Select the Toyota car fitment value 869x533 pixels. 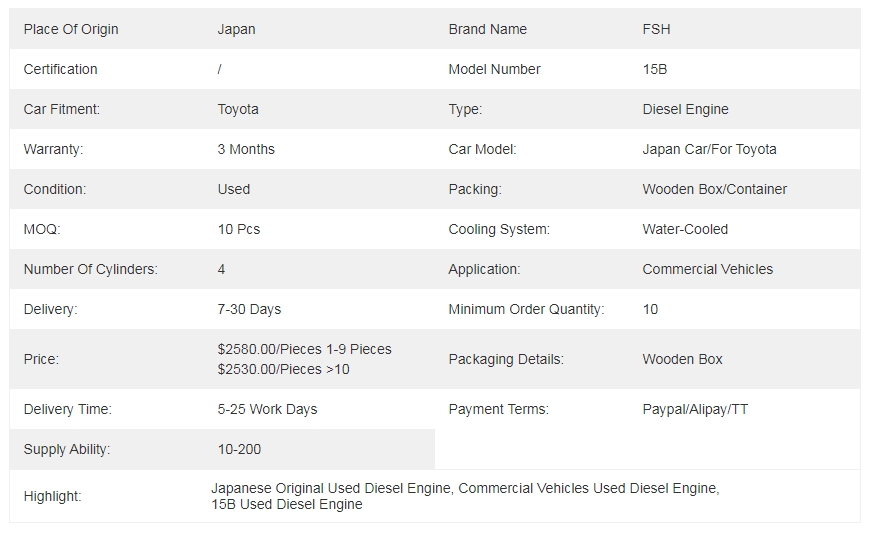(x=238, y=109)
